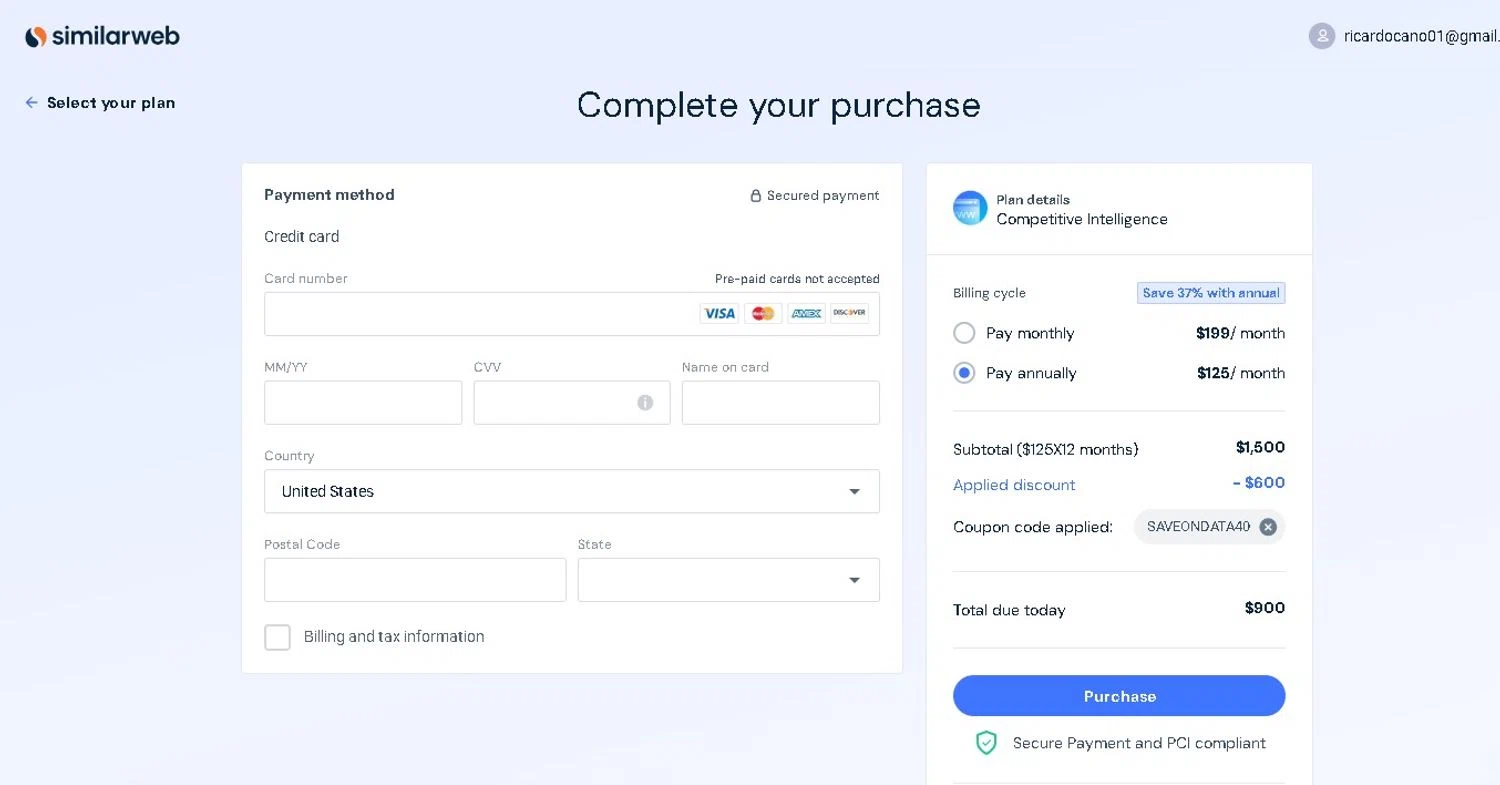The height and width of the screenshot is (785, 1500).
Task: Click the Amex card icon
Action: 806,314
